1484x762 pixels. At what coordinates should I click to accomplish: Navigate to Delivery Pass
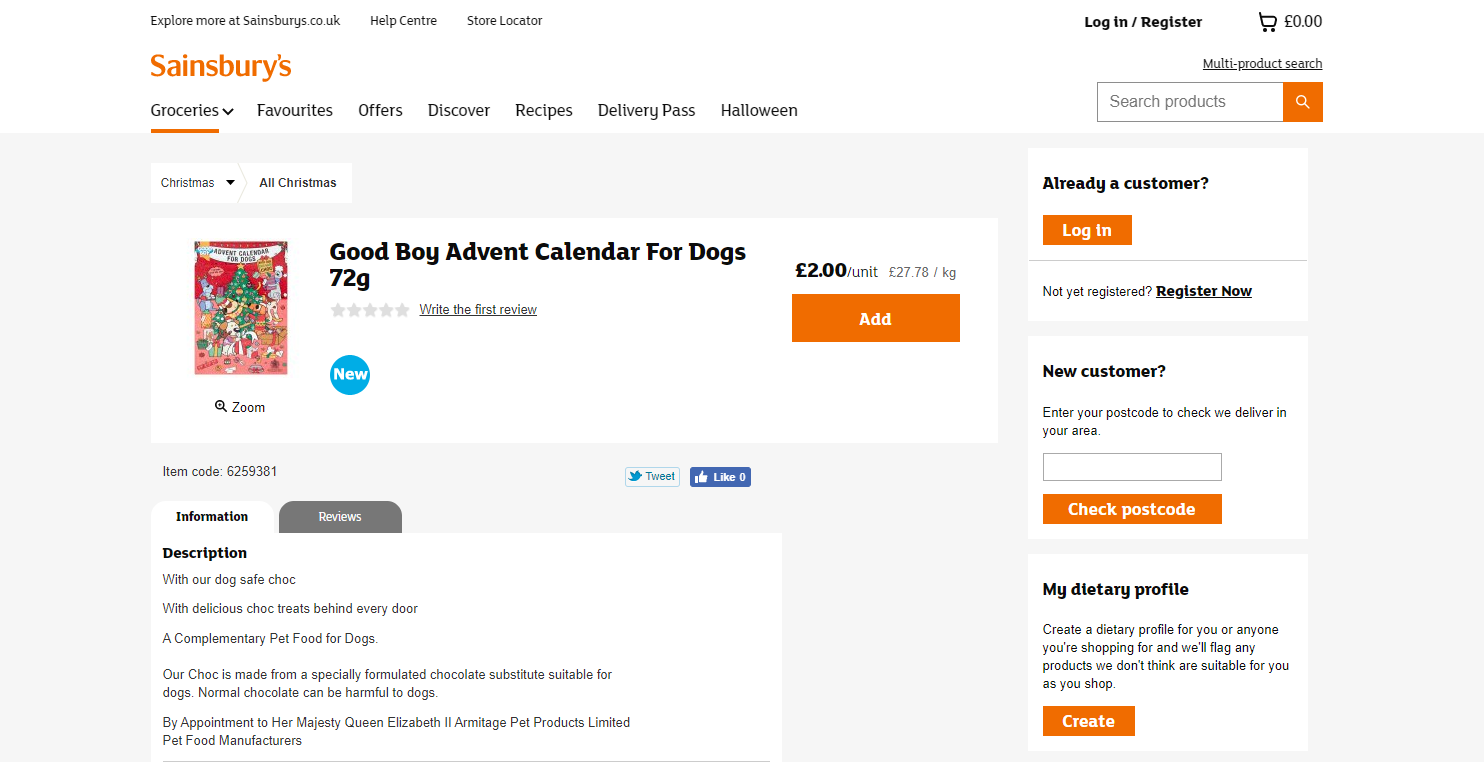point(646,110)
